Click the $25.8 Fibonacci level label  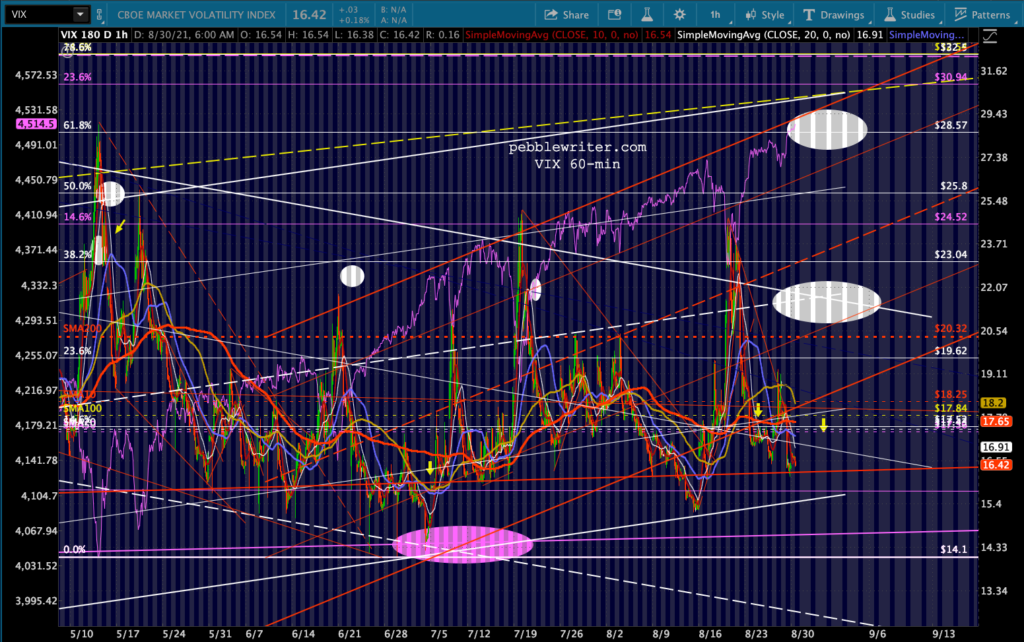(953, 186)
